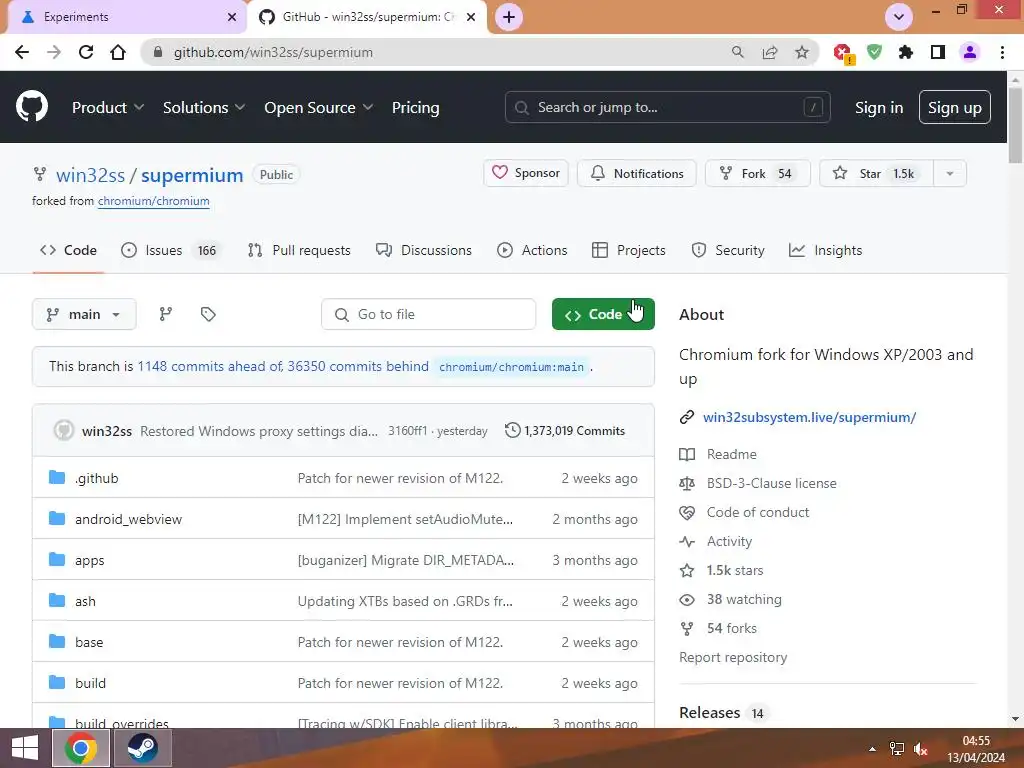This screenshot has width=1024, height=768.
Task: Open the base folder
Action: 89,642
